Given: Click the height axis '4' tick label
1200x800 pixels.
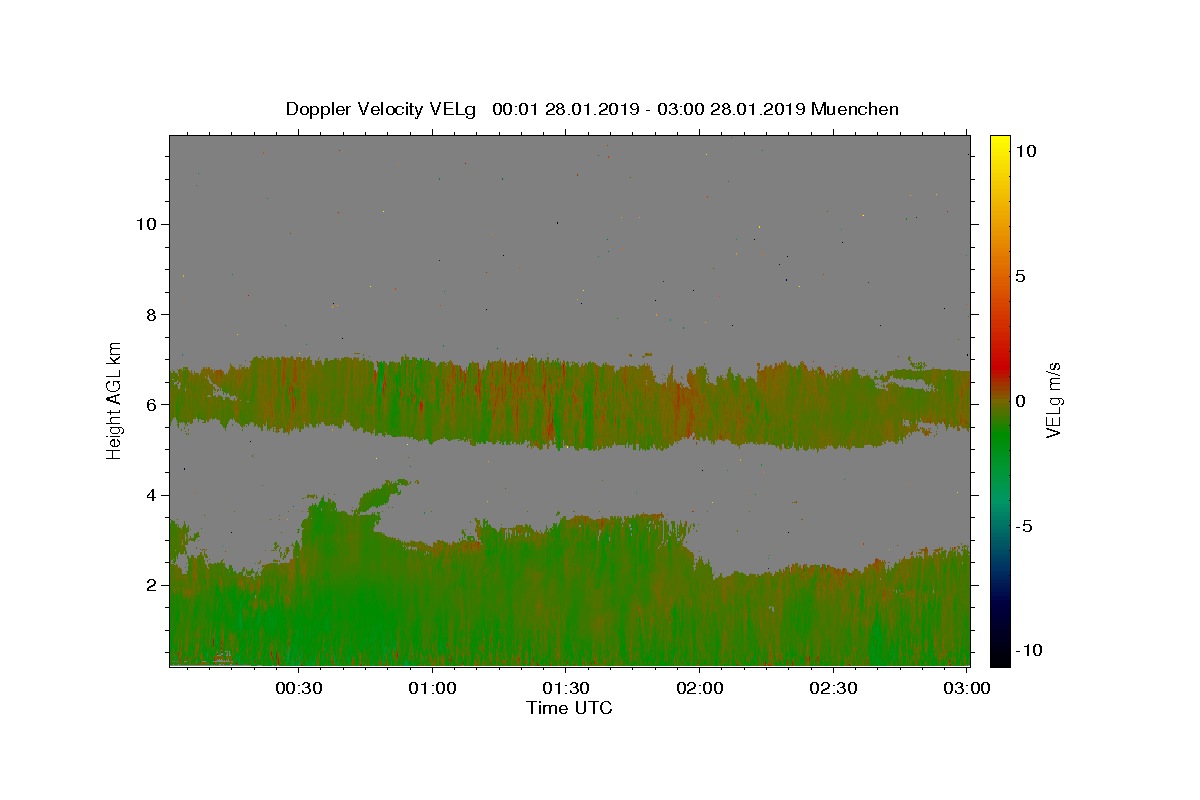Looking at the screenshot, I should click(x=150, y=495).
